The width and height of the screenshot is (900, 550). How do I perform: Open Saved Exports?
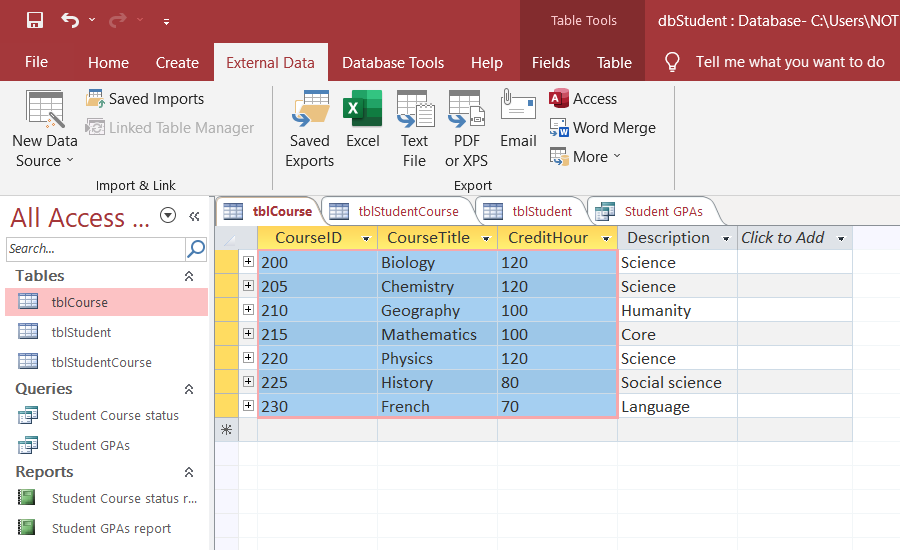tap(309, 129)
